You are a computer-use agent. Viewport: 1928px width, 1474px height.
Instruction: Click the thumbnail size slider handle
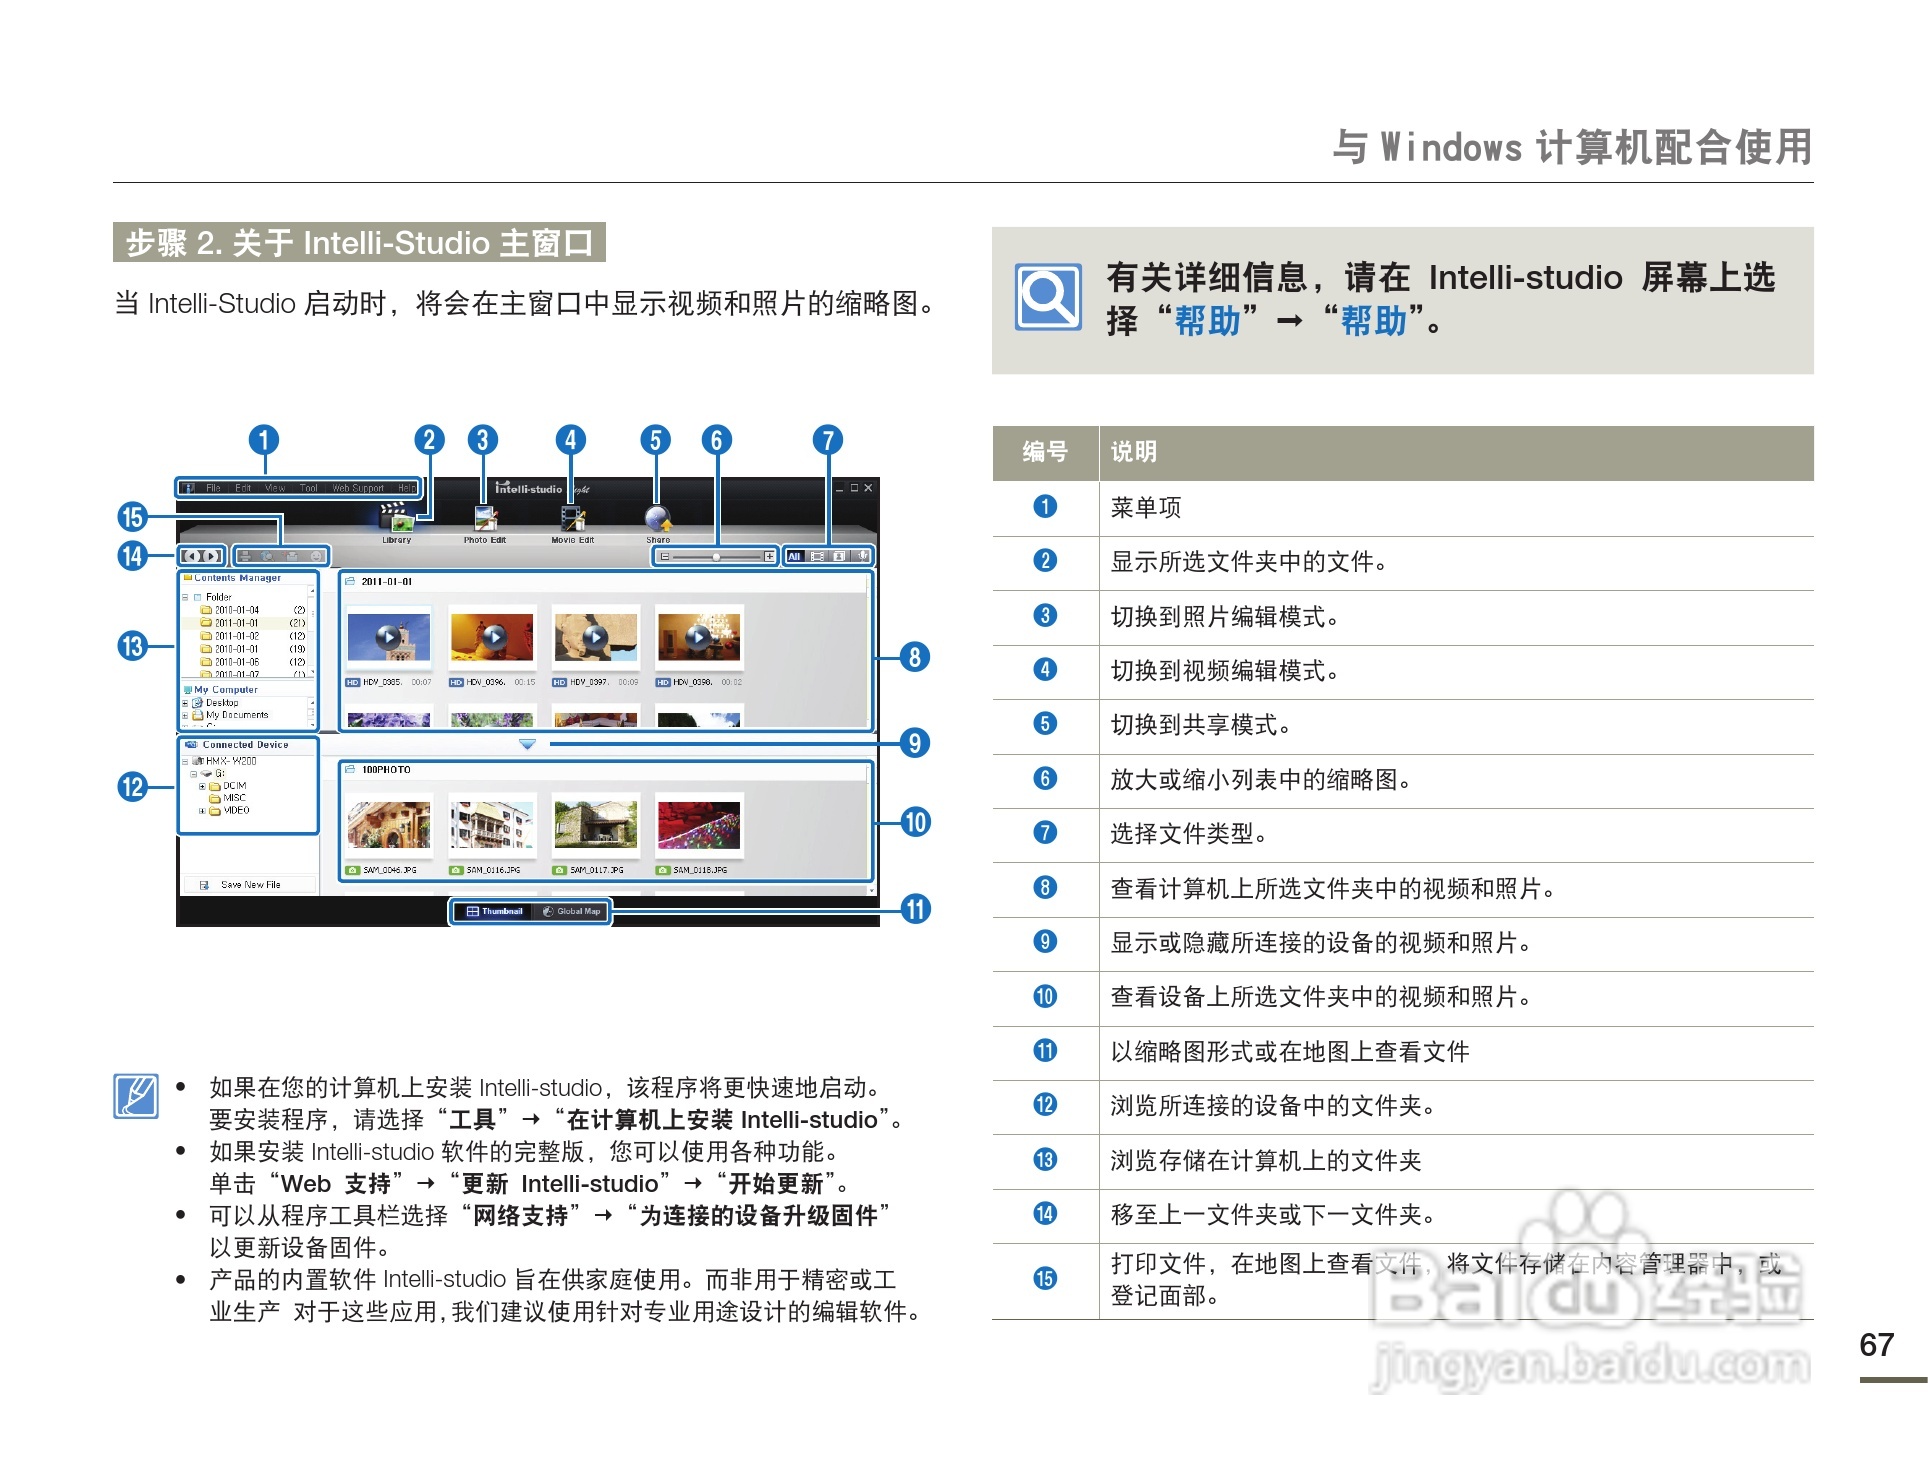[716, 557]
